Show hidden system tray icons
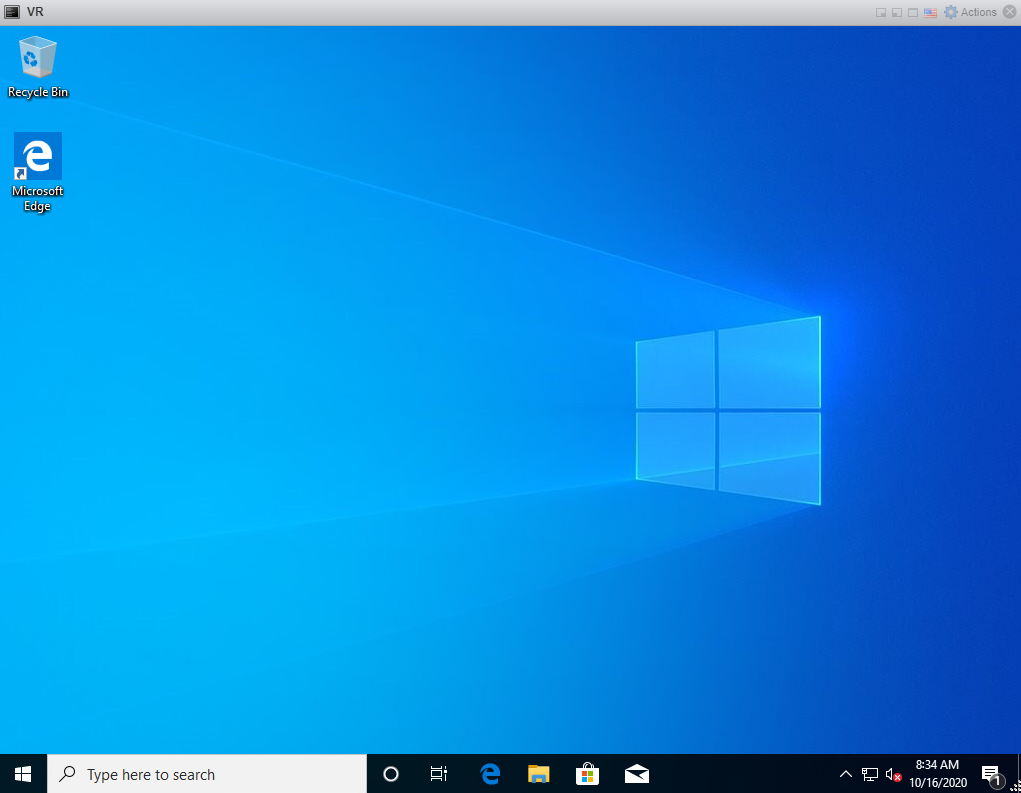 [x=845, y=774]
